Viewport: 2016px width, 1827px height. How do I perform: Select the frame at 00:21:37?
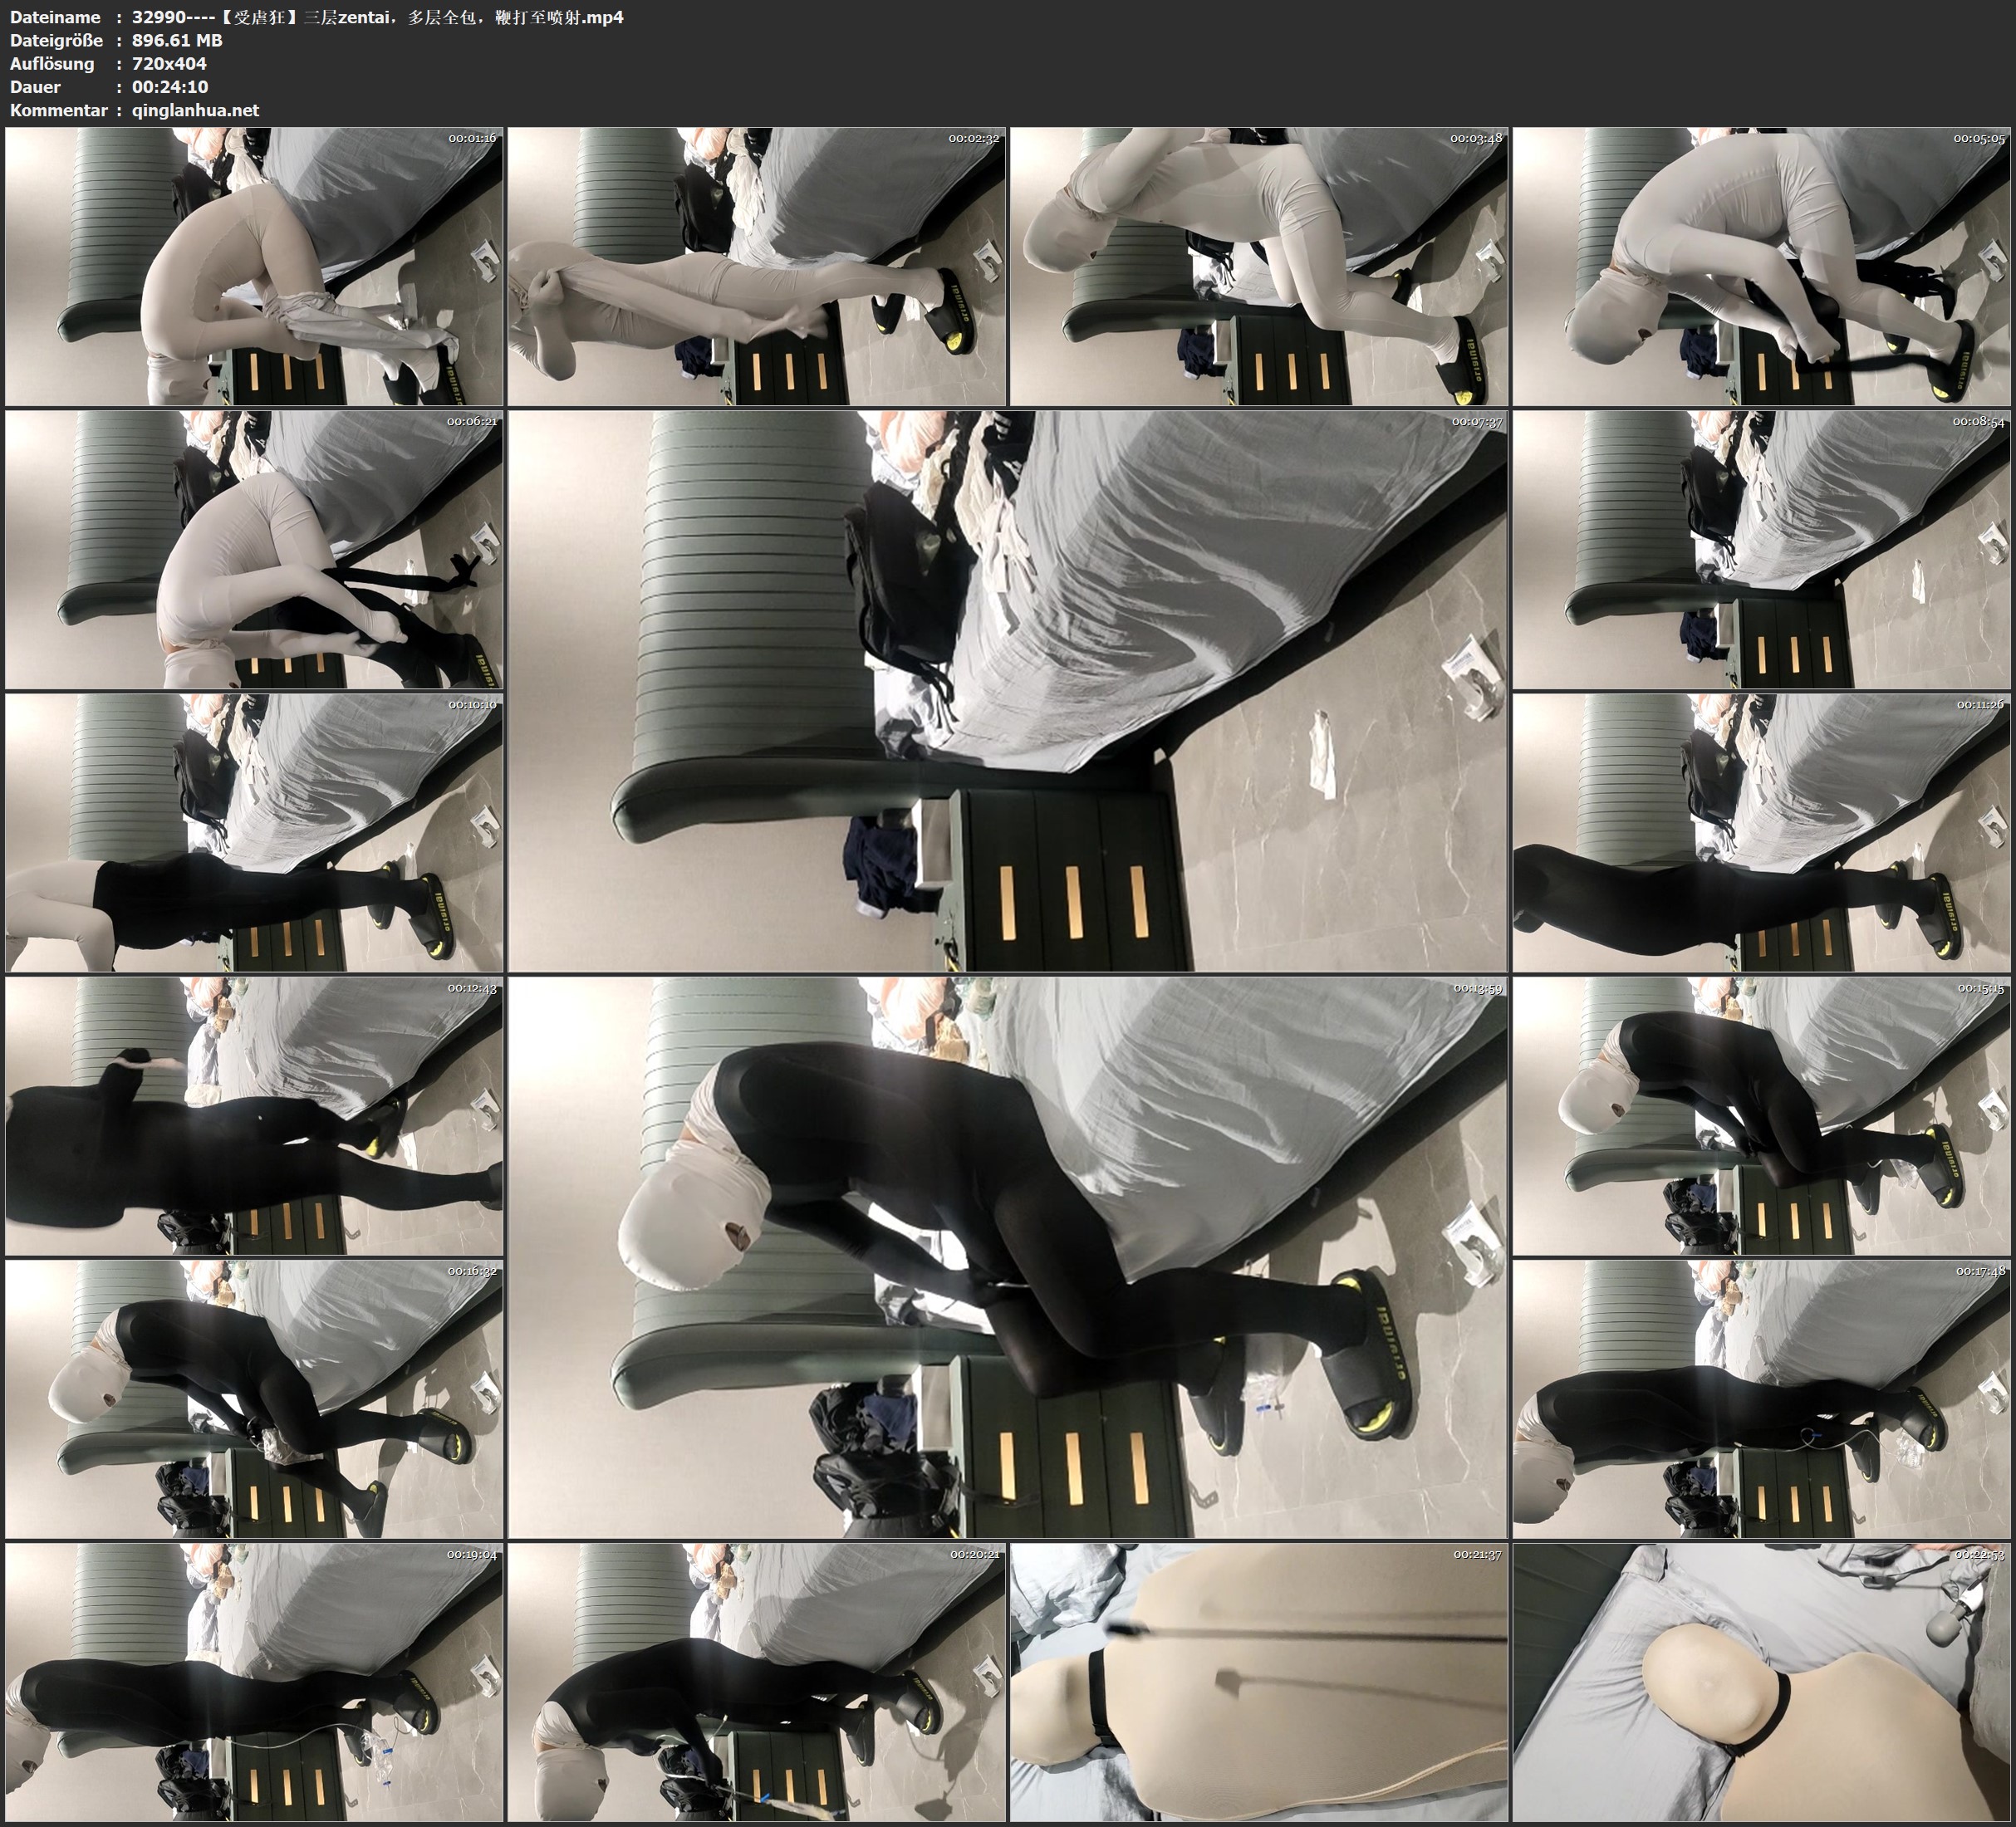point(1258,1682)
